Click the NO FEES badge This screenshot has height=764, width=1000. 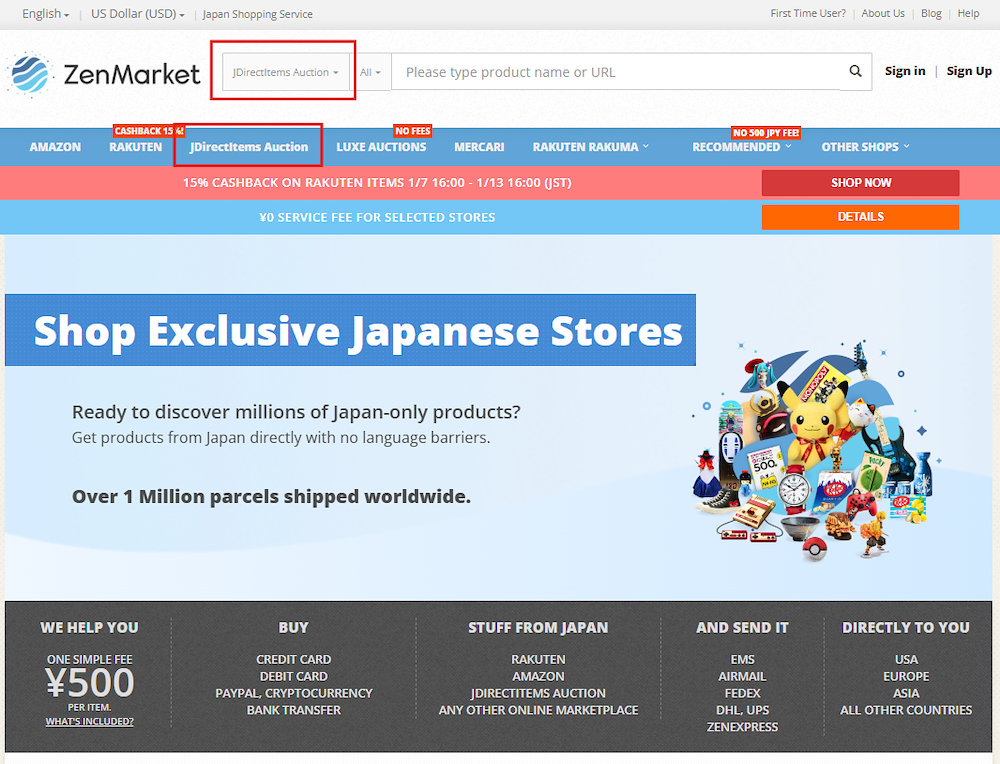click(x=413, y=131)
